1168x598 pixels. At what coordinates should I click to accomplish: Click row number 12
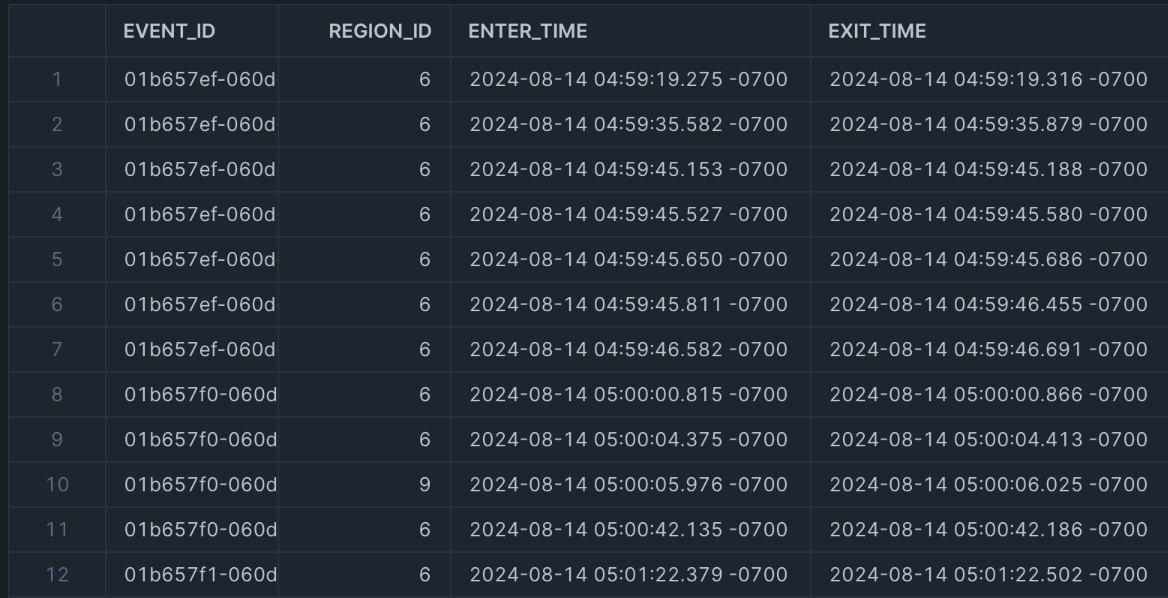pyautogui.click(x=57, y=575)
